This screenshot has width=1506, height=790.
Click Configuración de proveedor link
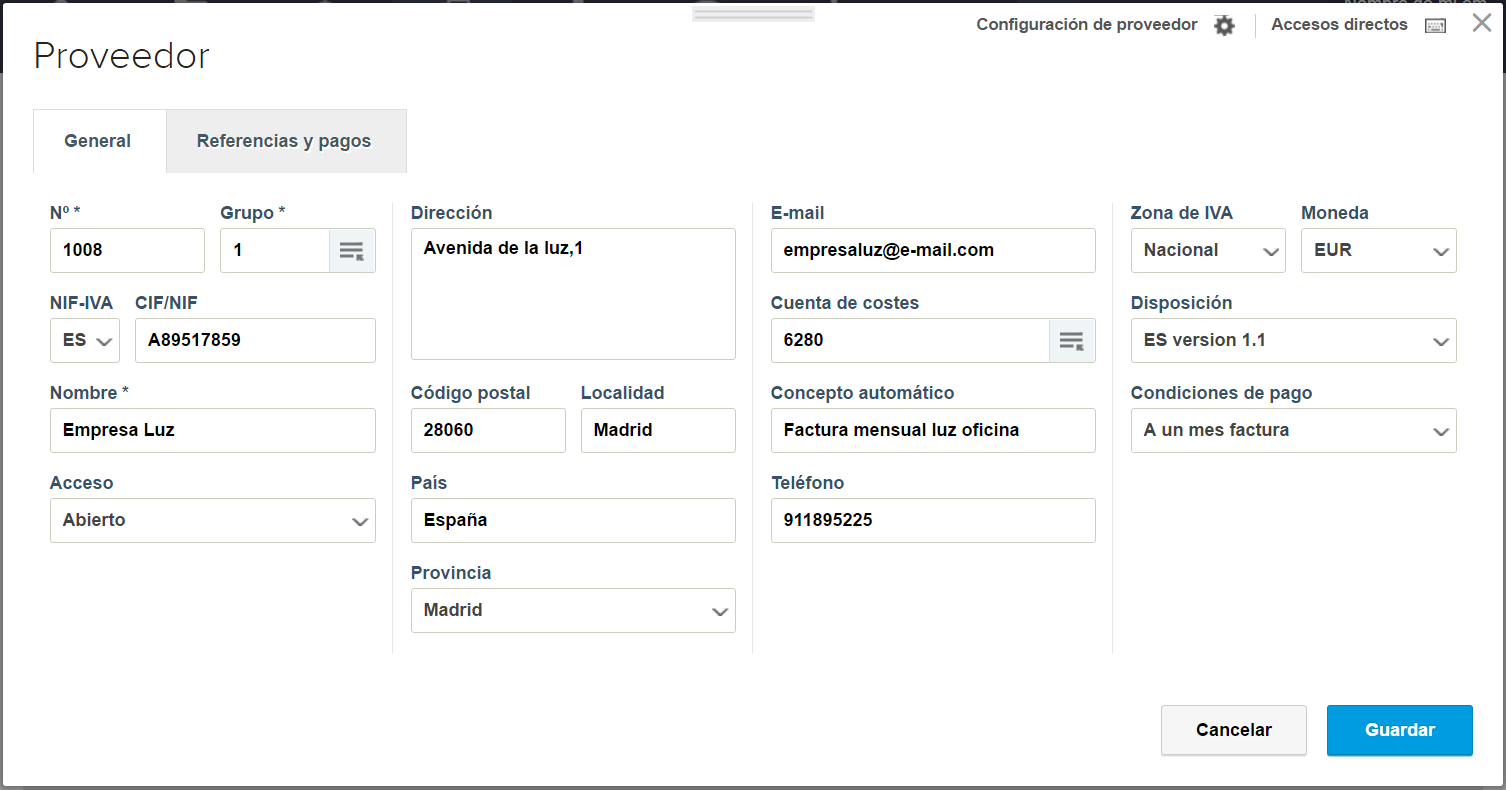click(1087, 25)
